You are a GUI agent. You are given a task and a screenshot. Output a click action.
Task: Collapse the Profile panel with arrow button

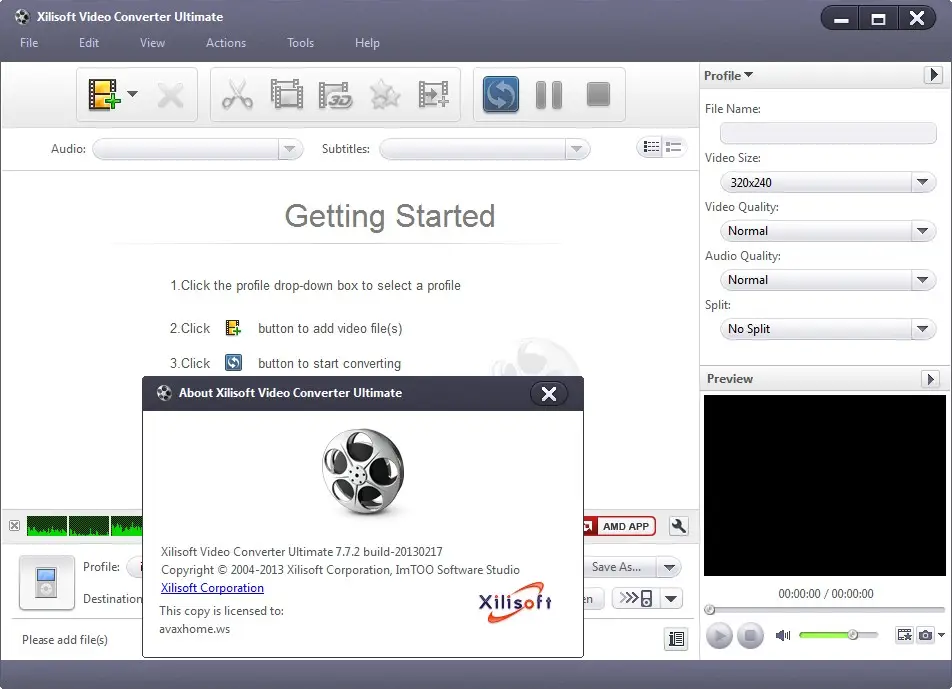(x=933, y=75)
